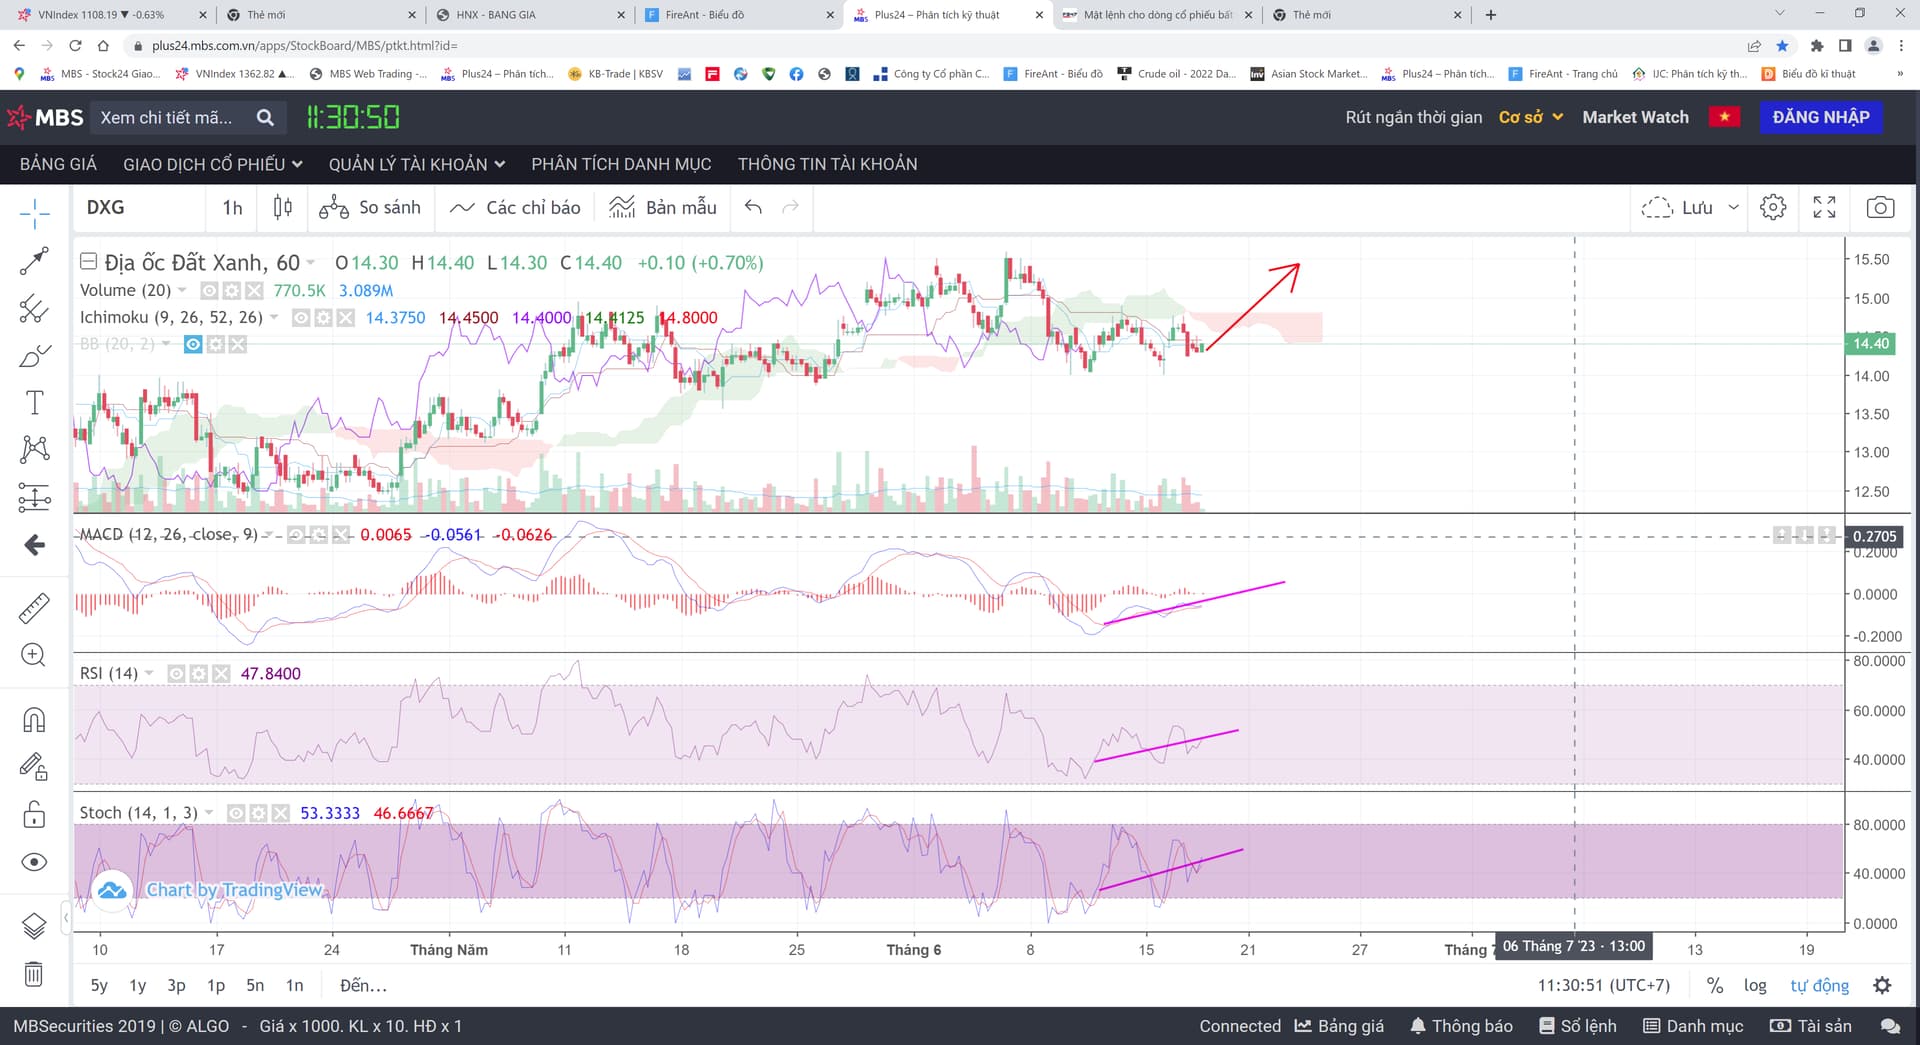Viewport: 1920px width, 1045px height.
Task: Expand the save layout dropdown arrow
Action: [1734, 207]
